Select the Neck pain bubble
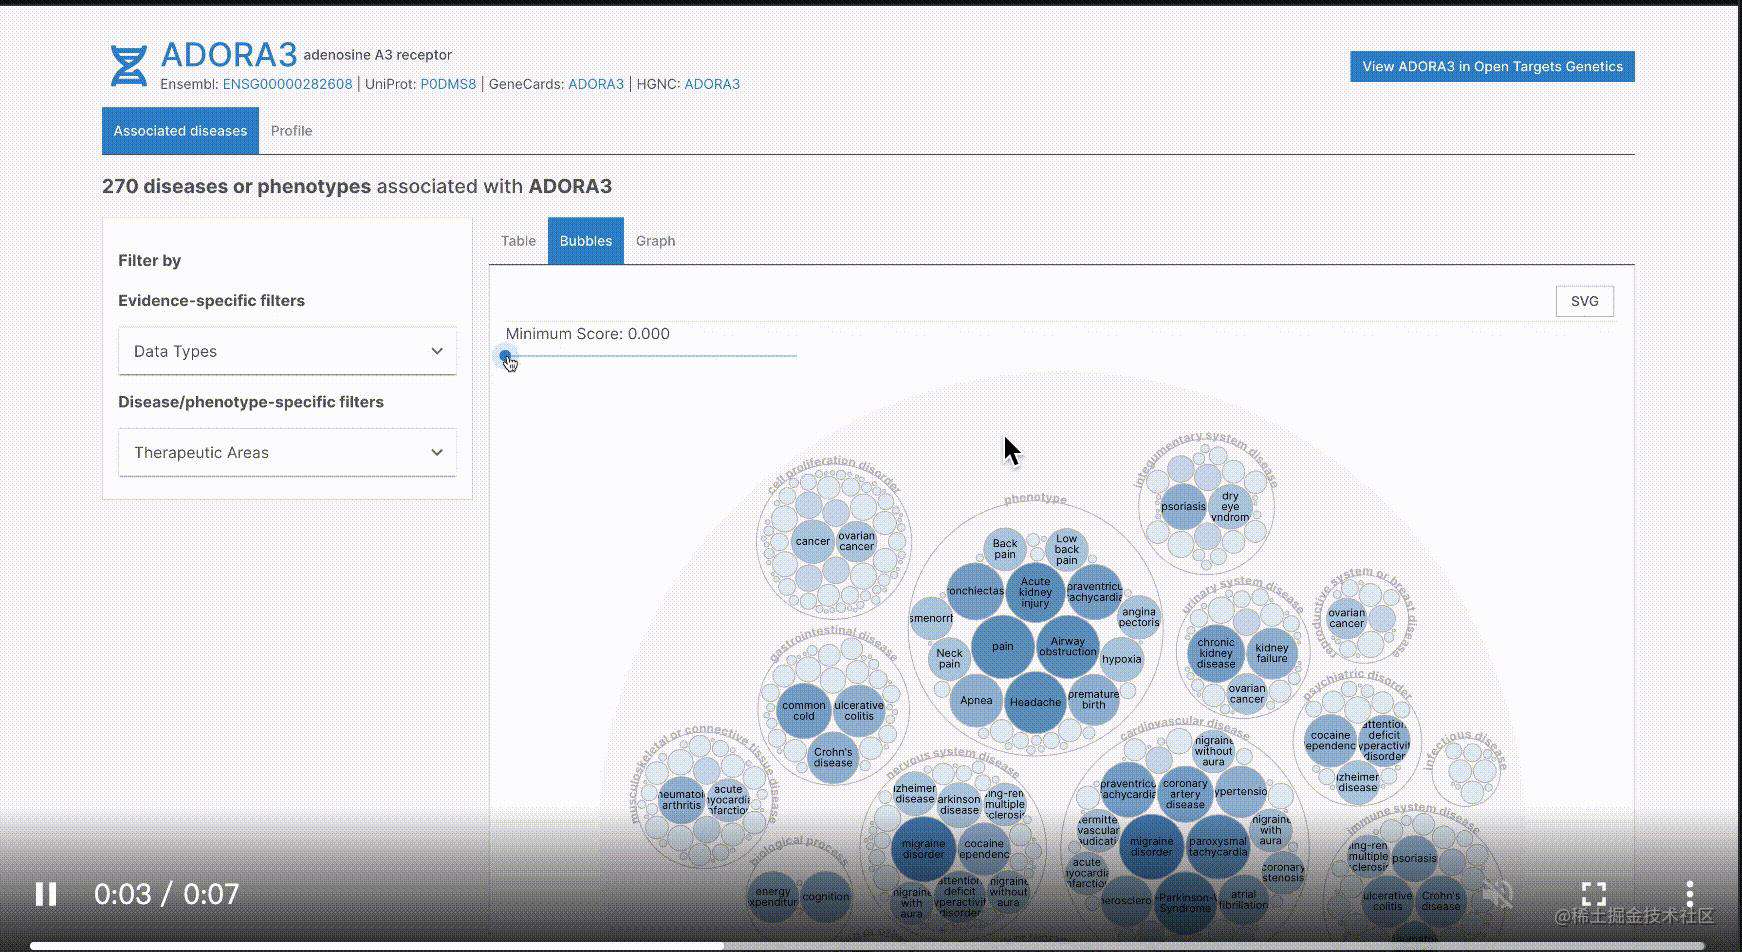Image resolution: width=1742 pixels, height=952 pixels. (949, 658)
